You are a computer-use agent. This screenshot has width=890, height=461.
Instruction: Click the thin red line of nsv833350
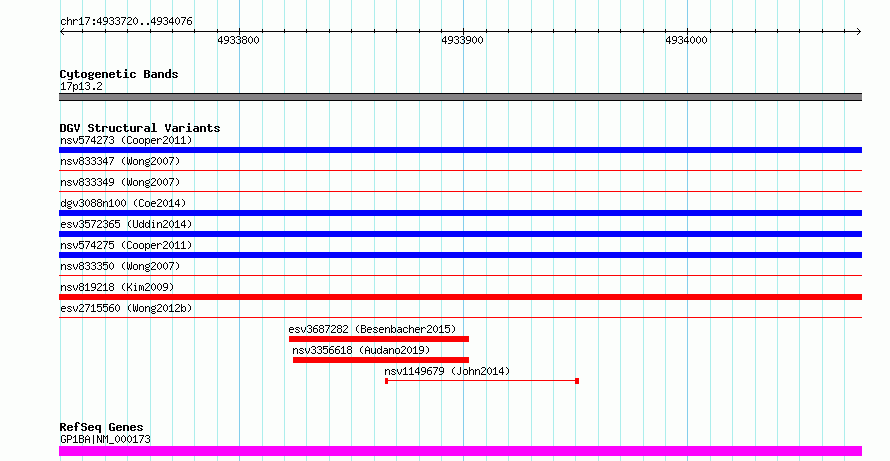(460, 275)
